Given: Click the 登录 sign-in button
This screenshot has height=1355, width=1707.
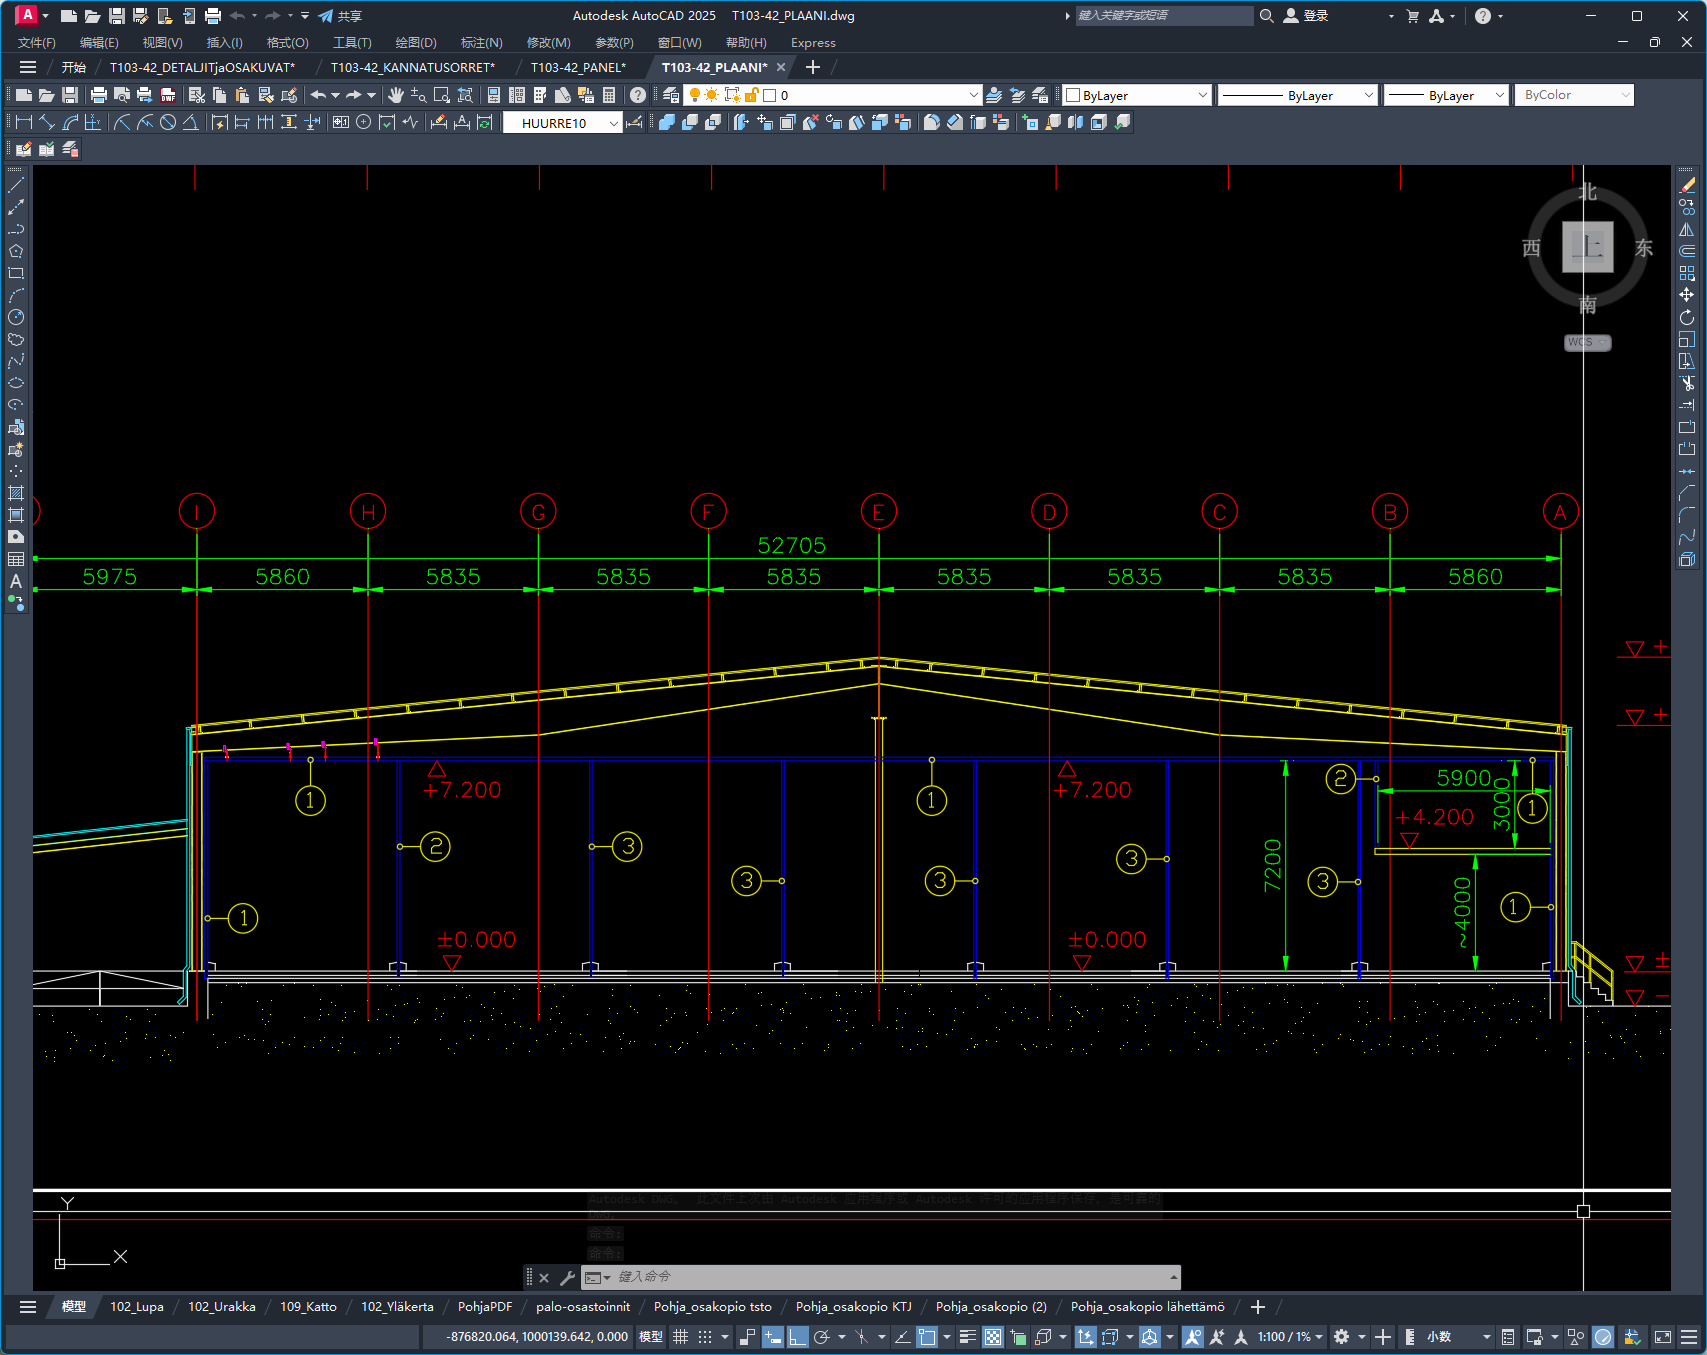Looking at the screenshot, I should tap(1305, 16).
